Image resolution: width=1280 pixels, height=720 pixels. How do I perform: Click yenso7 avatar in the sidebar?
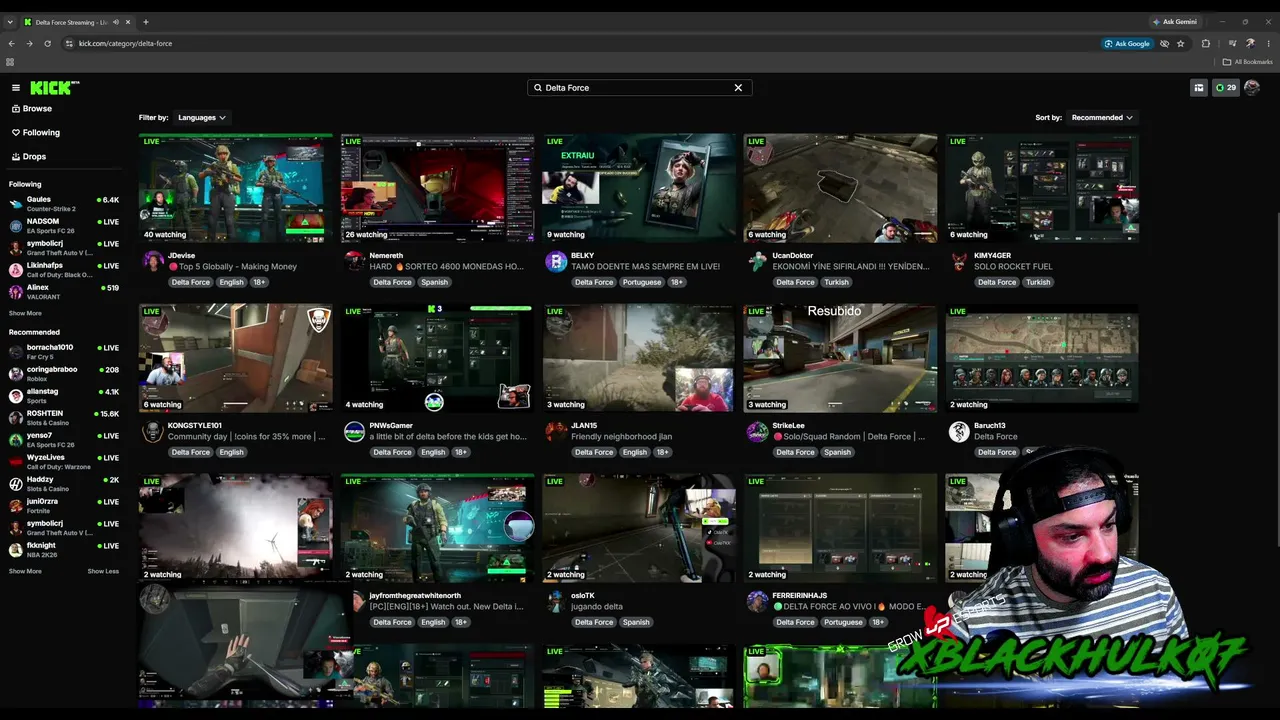[16, 440]
